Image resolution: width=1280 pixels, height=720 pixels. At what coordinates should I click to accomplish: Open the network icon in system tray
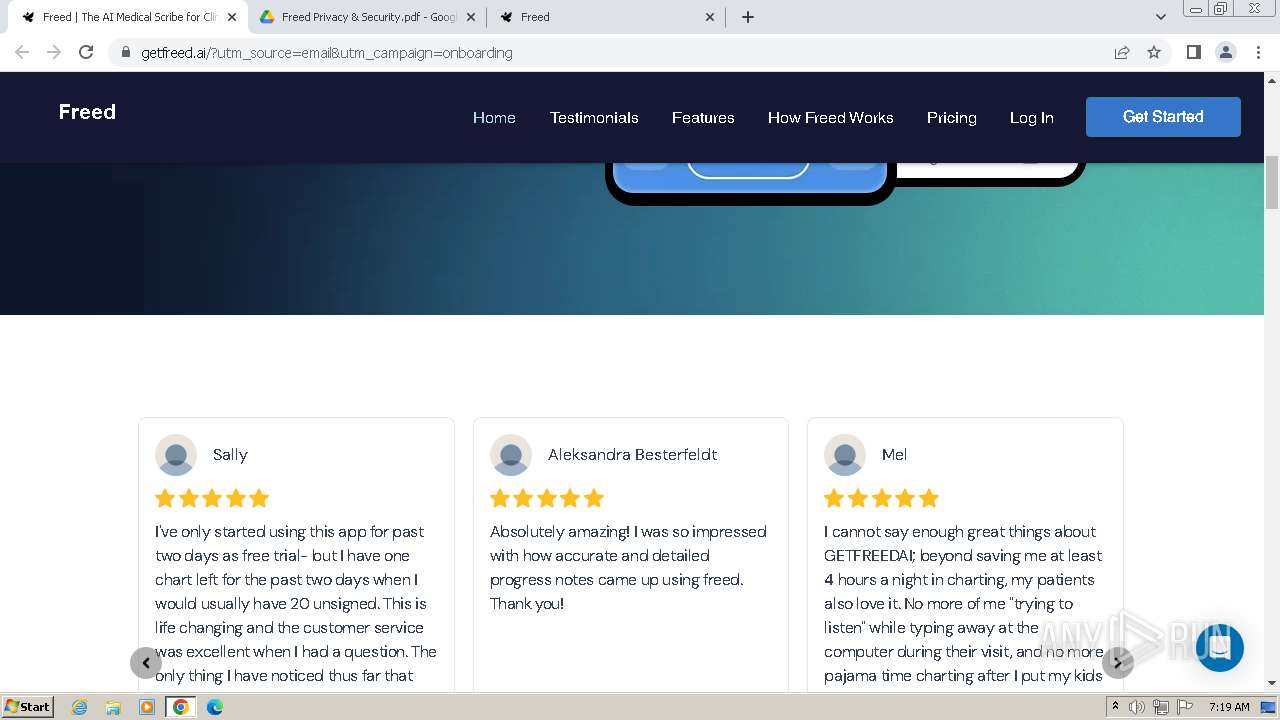(1161, 707)
